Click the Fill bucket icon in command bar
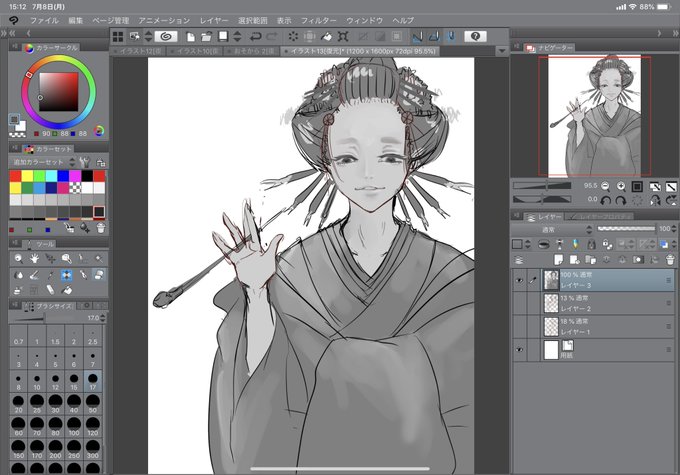680x475 pixels. pyautogui.click(x=327, y=36)
